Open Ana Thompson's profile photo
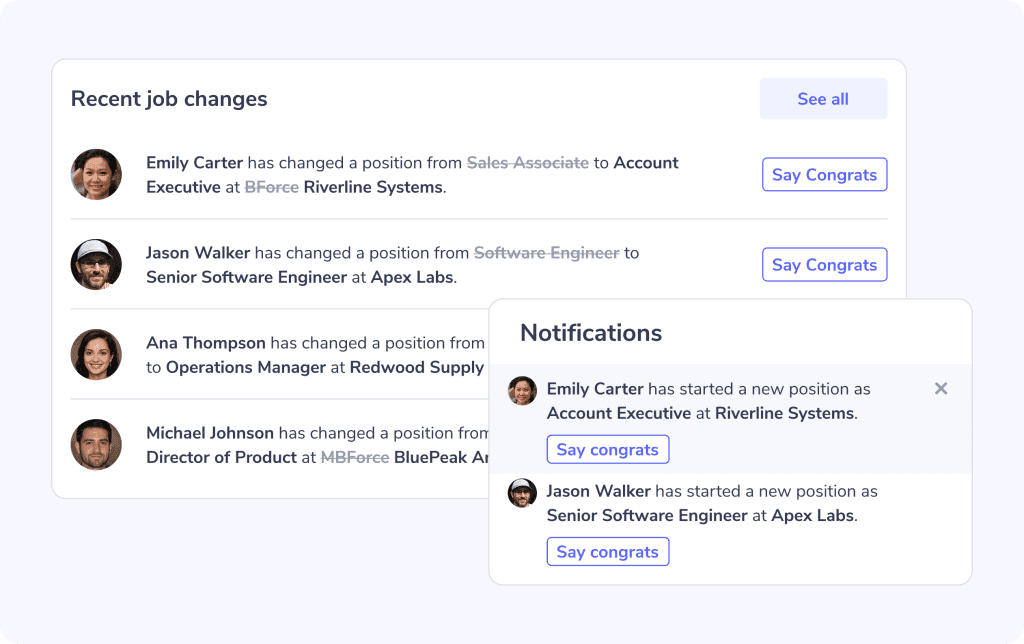1024x644 pixels. pyautogui.click(x=96, y=355)
